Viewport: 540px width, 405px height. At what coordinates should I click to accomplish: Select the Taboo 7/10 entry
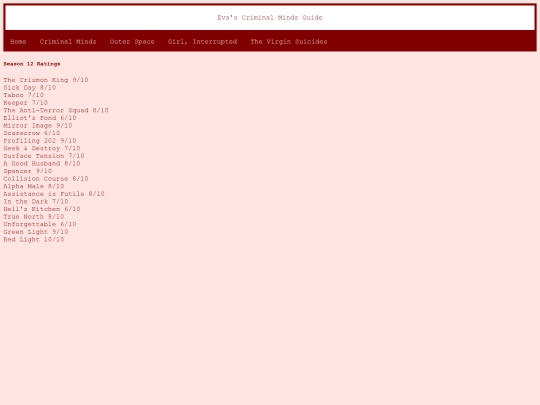coord(24,95)
